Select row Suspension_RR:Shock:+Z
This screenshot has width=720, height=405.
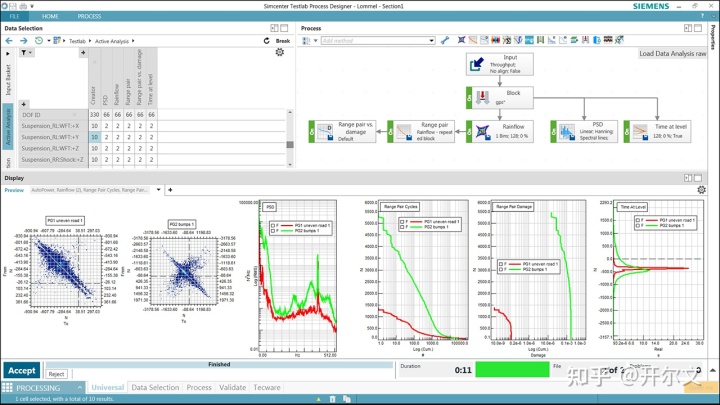coord(52,160)
